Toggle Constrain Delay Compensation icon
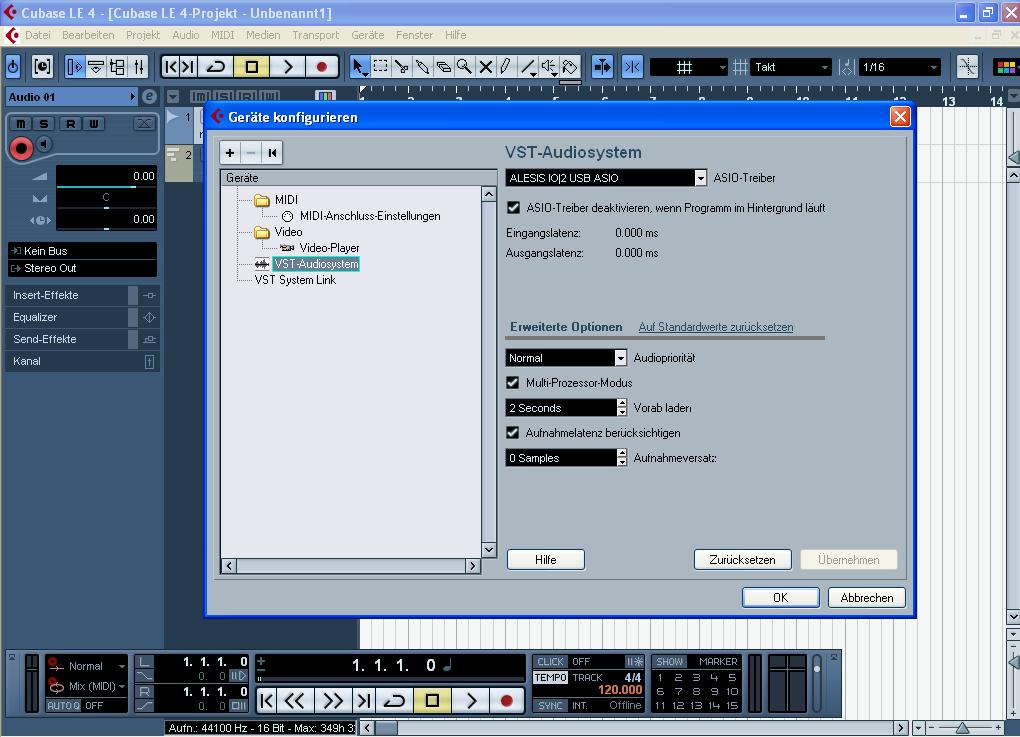Viewport: 1020px width, 737px height. pyautogui.click(x=42, y=66)
